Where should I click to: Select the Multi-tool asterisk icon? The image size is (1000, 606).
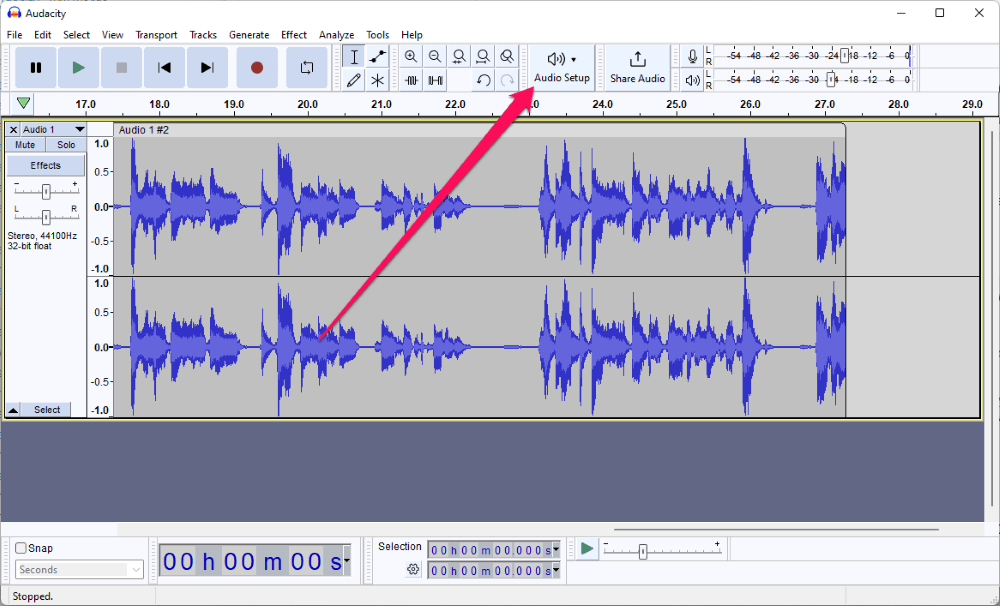(378, 80)
